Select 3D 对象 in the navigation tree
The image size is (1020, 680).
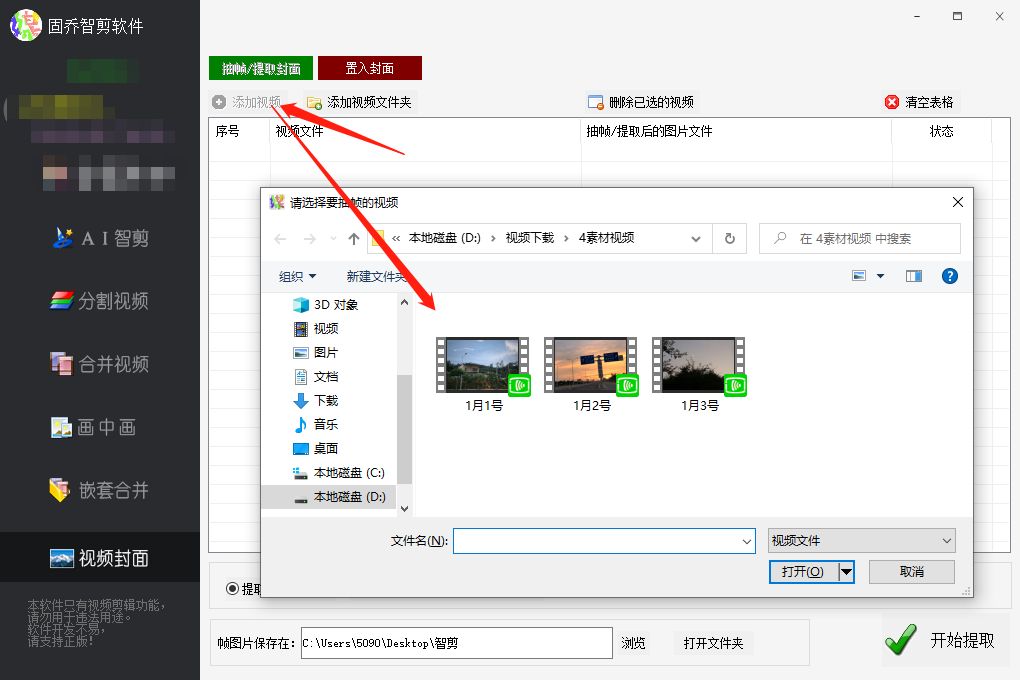[328, 305]
